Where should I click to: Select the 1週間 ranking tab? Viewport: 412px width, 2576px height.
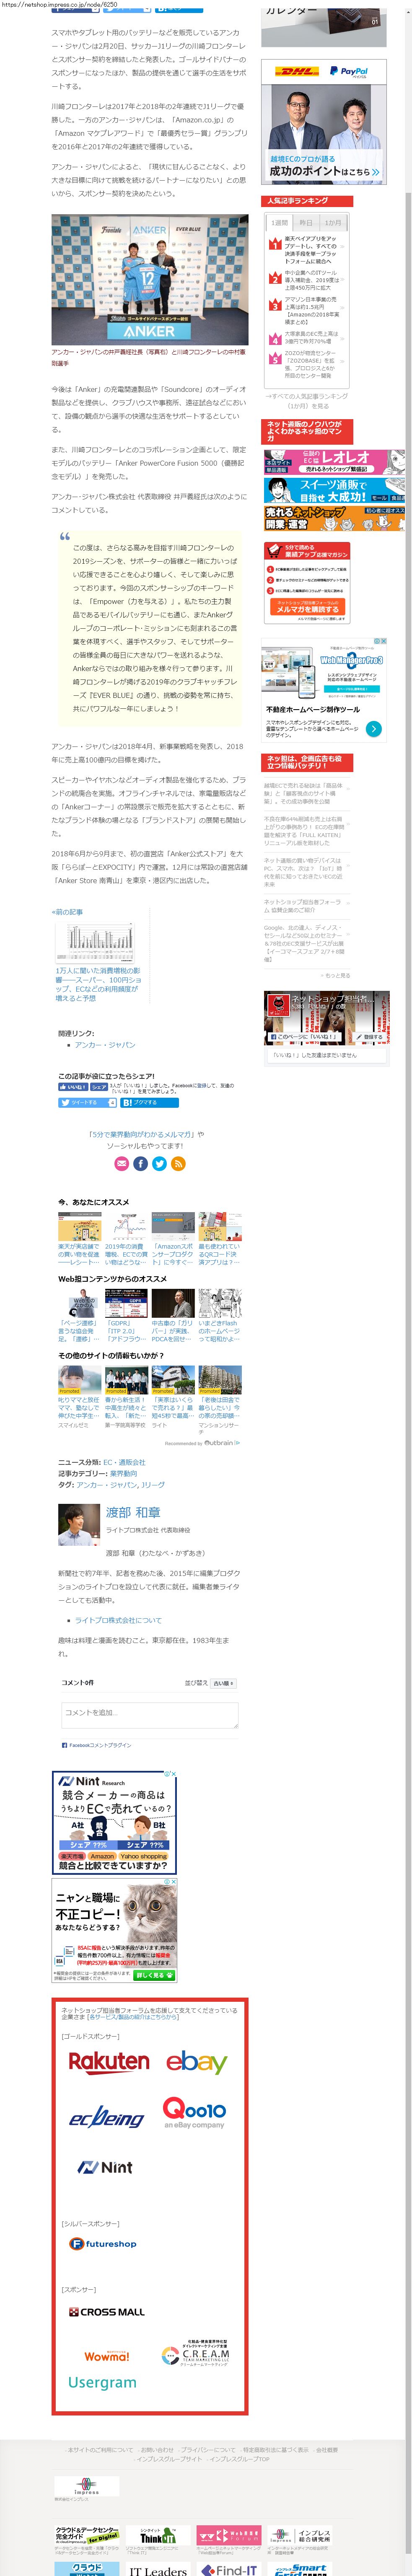280,223
